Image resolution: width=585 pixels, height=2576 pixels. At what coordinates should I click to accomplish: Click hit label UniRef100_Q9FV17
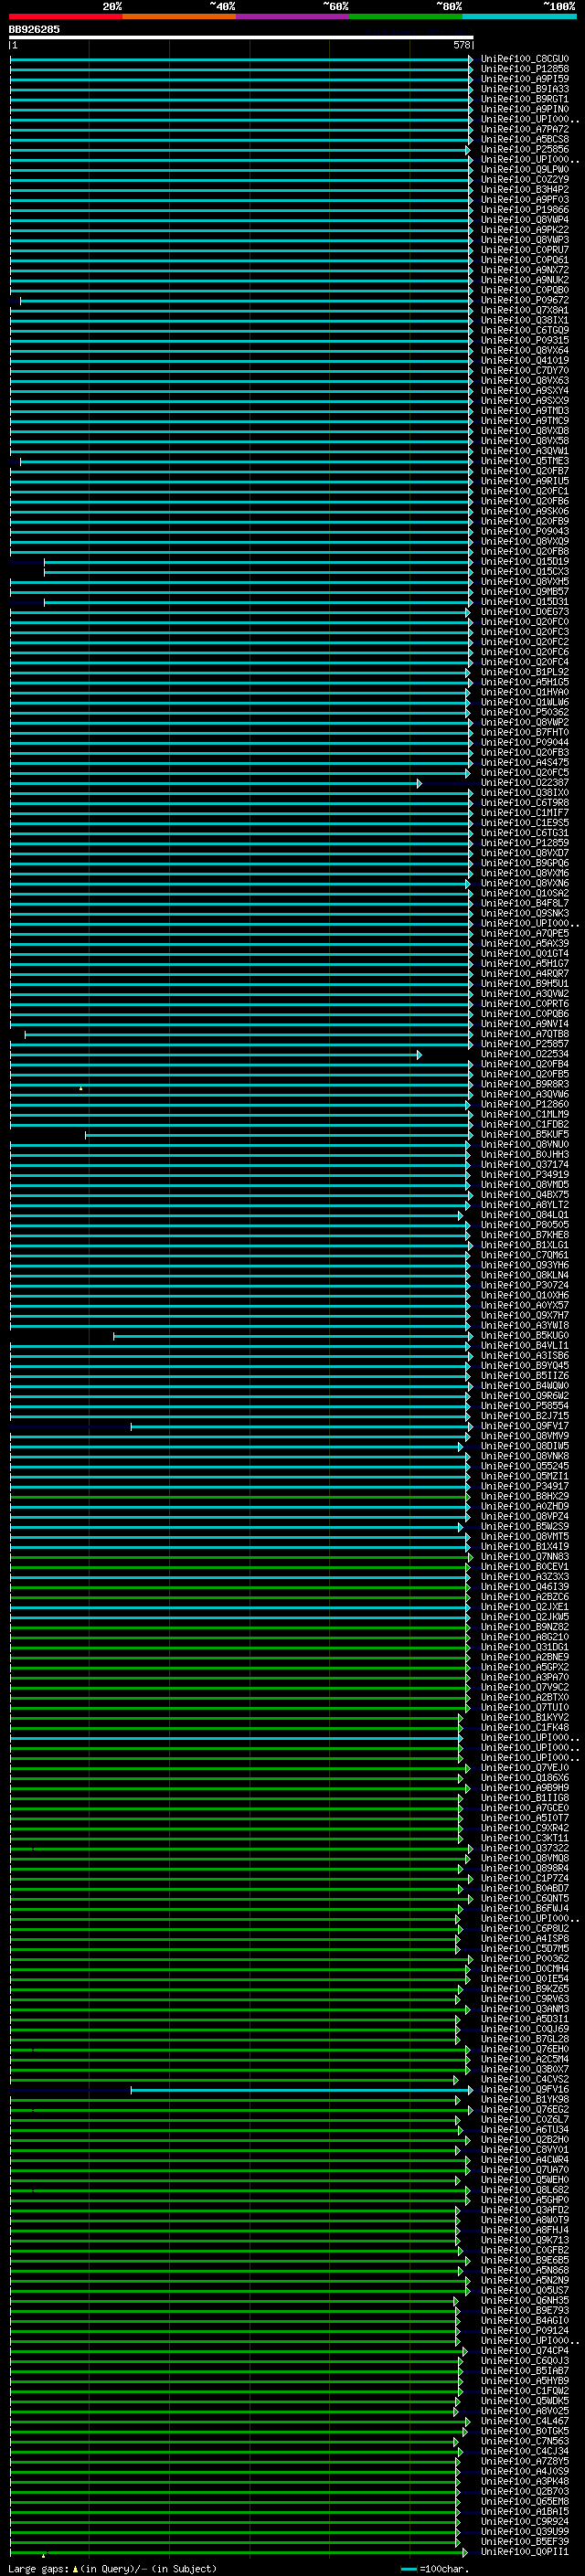tap(524, 1426)
